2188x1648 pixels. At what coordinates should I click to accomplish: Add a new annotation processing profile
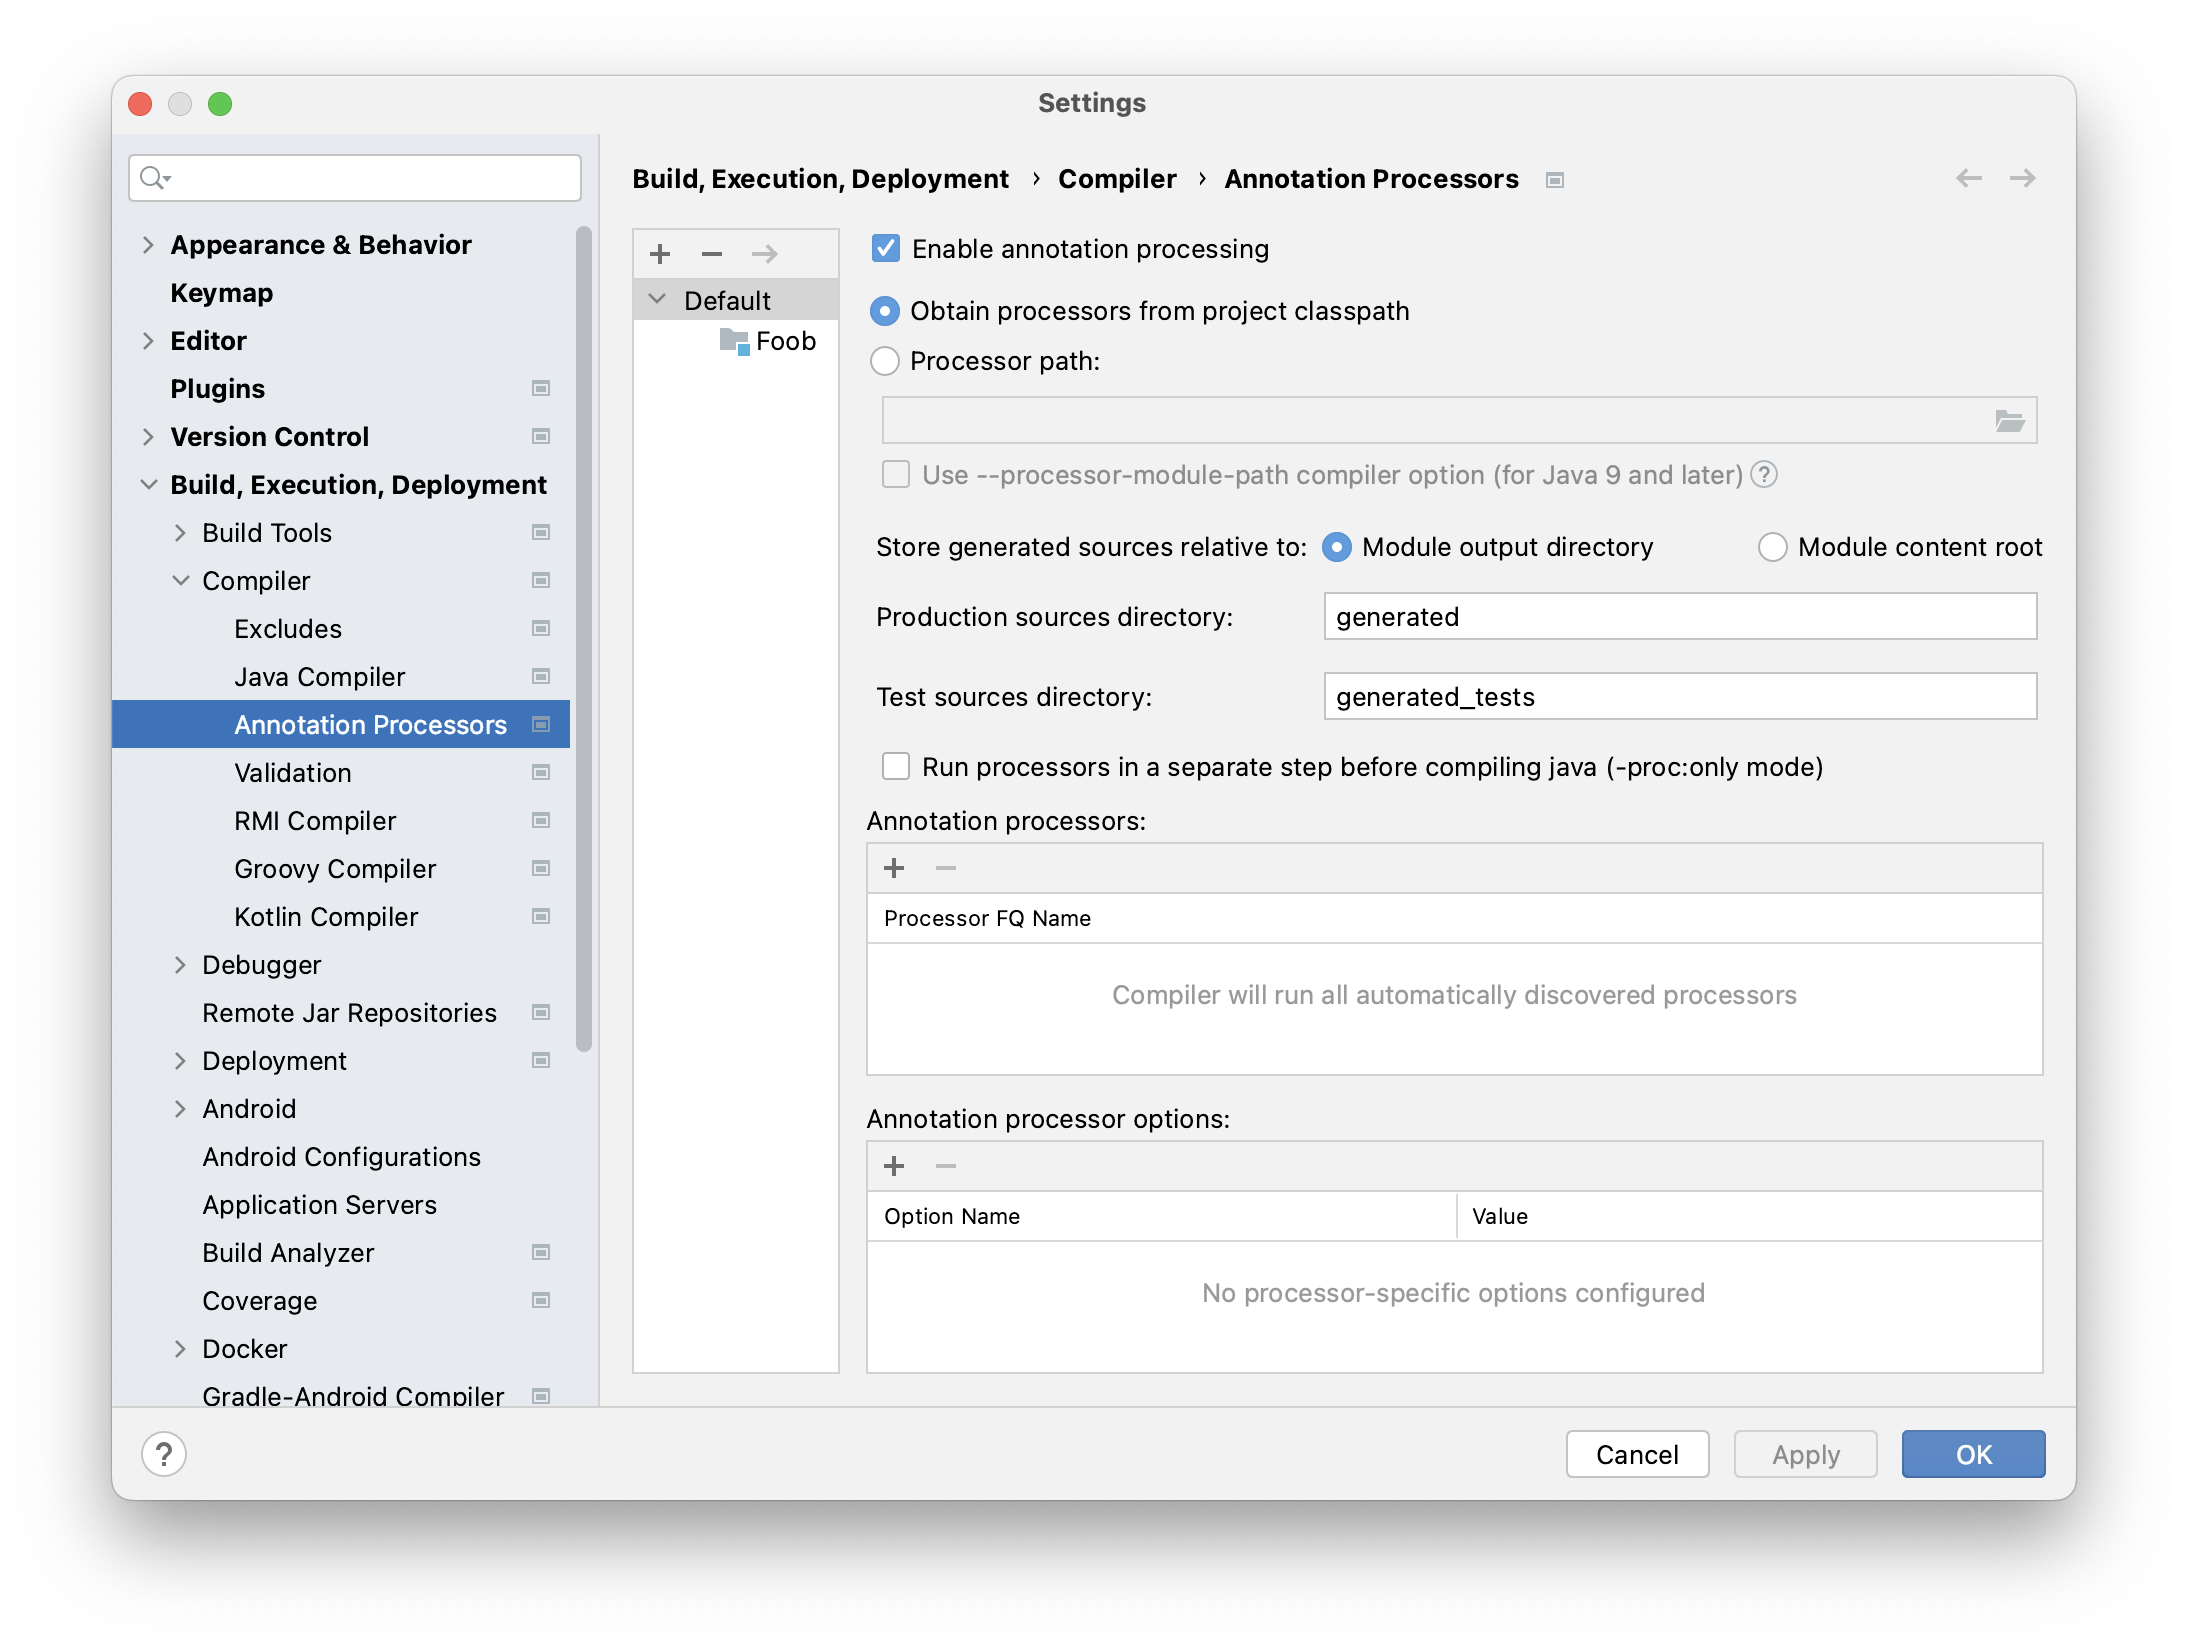click(660, 254)
